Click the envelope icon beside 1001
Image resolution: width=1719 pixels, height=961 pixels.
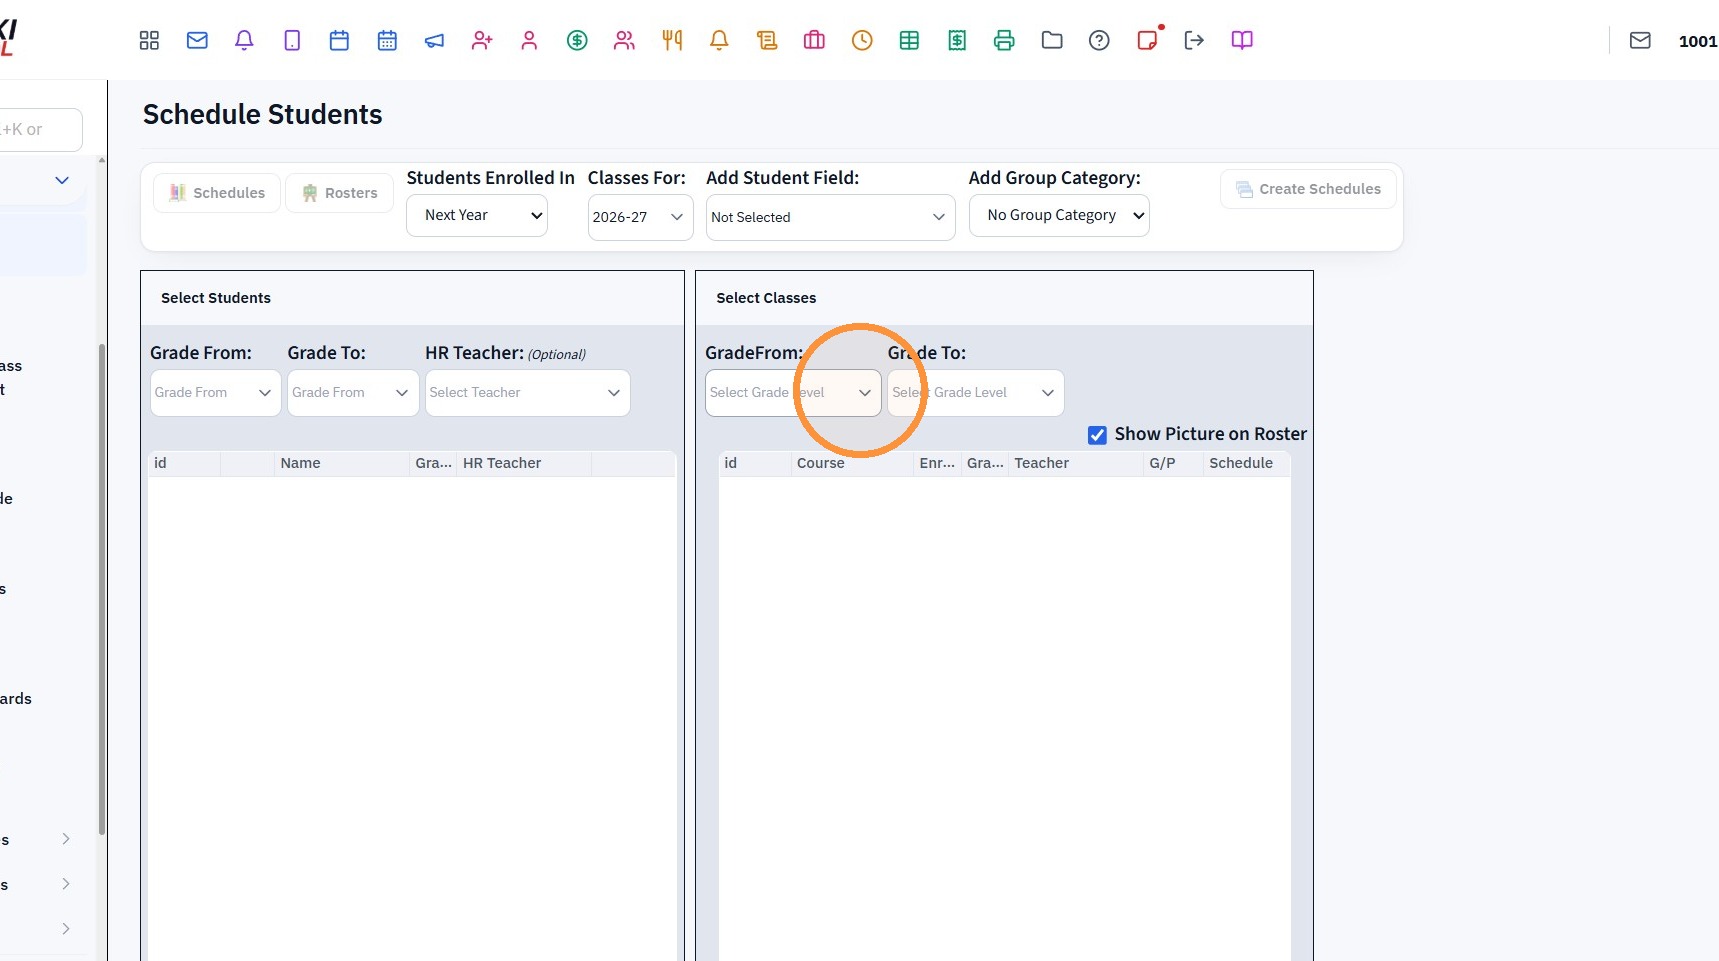(x=1640, y=40)
